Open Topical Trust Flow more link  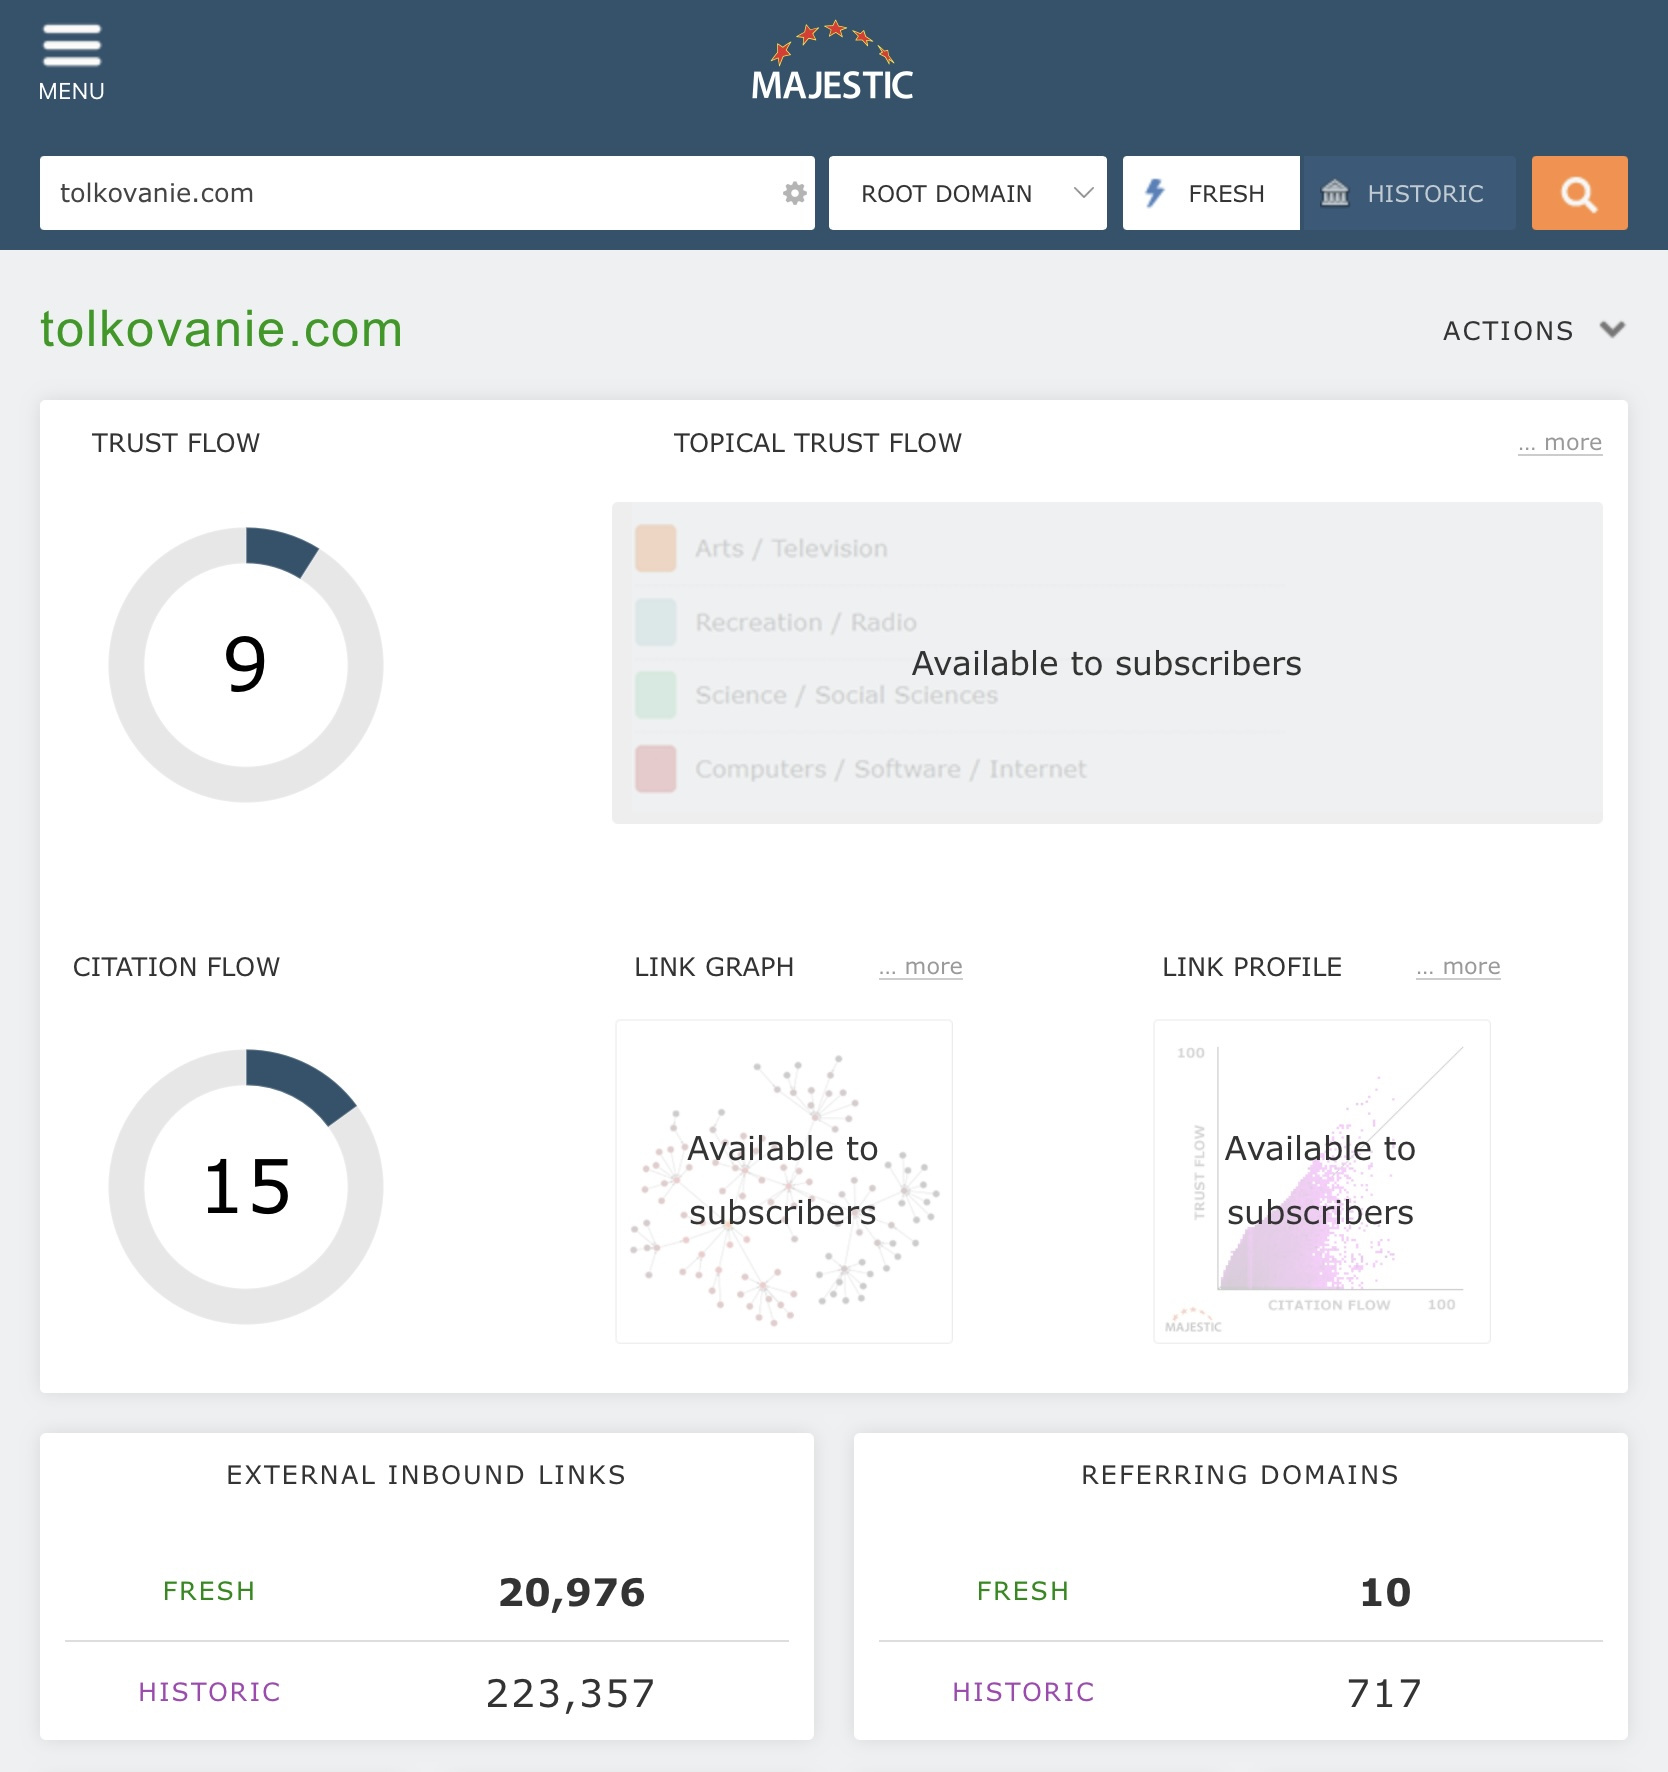(x=1560, y=442)
